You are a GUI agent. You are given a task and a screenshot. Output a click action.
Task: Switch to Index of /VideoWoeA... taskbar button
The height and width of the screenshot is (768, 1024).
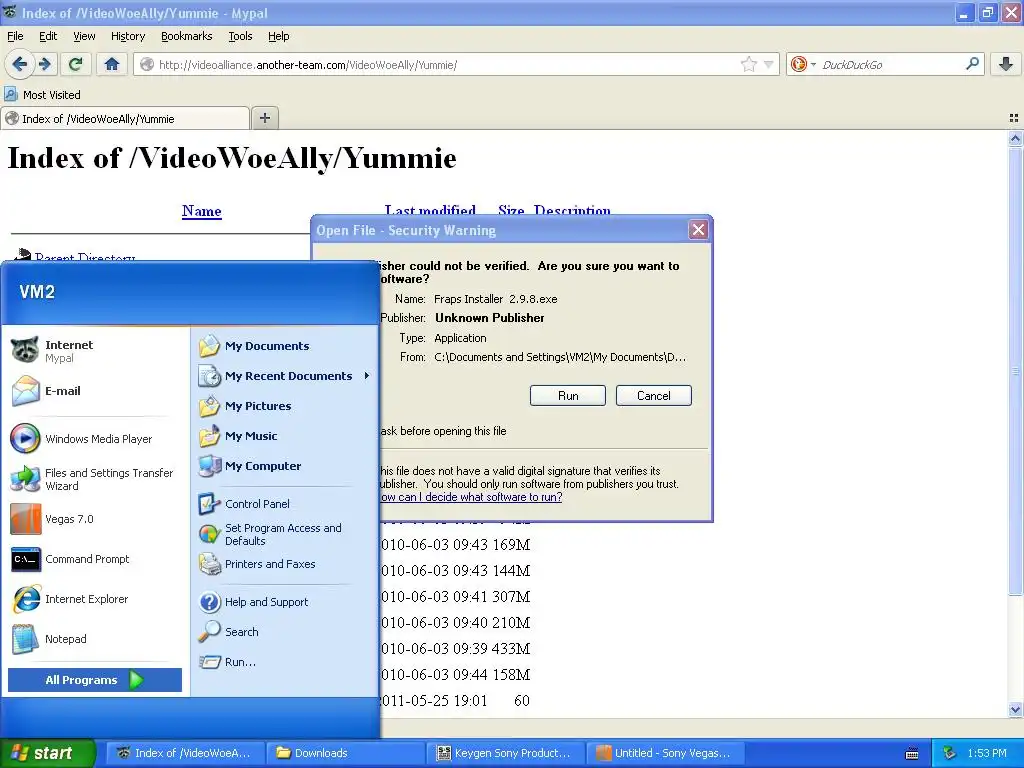pos(185,753)
